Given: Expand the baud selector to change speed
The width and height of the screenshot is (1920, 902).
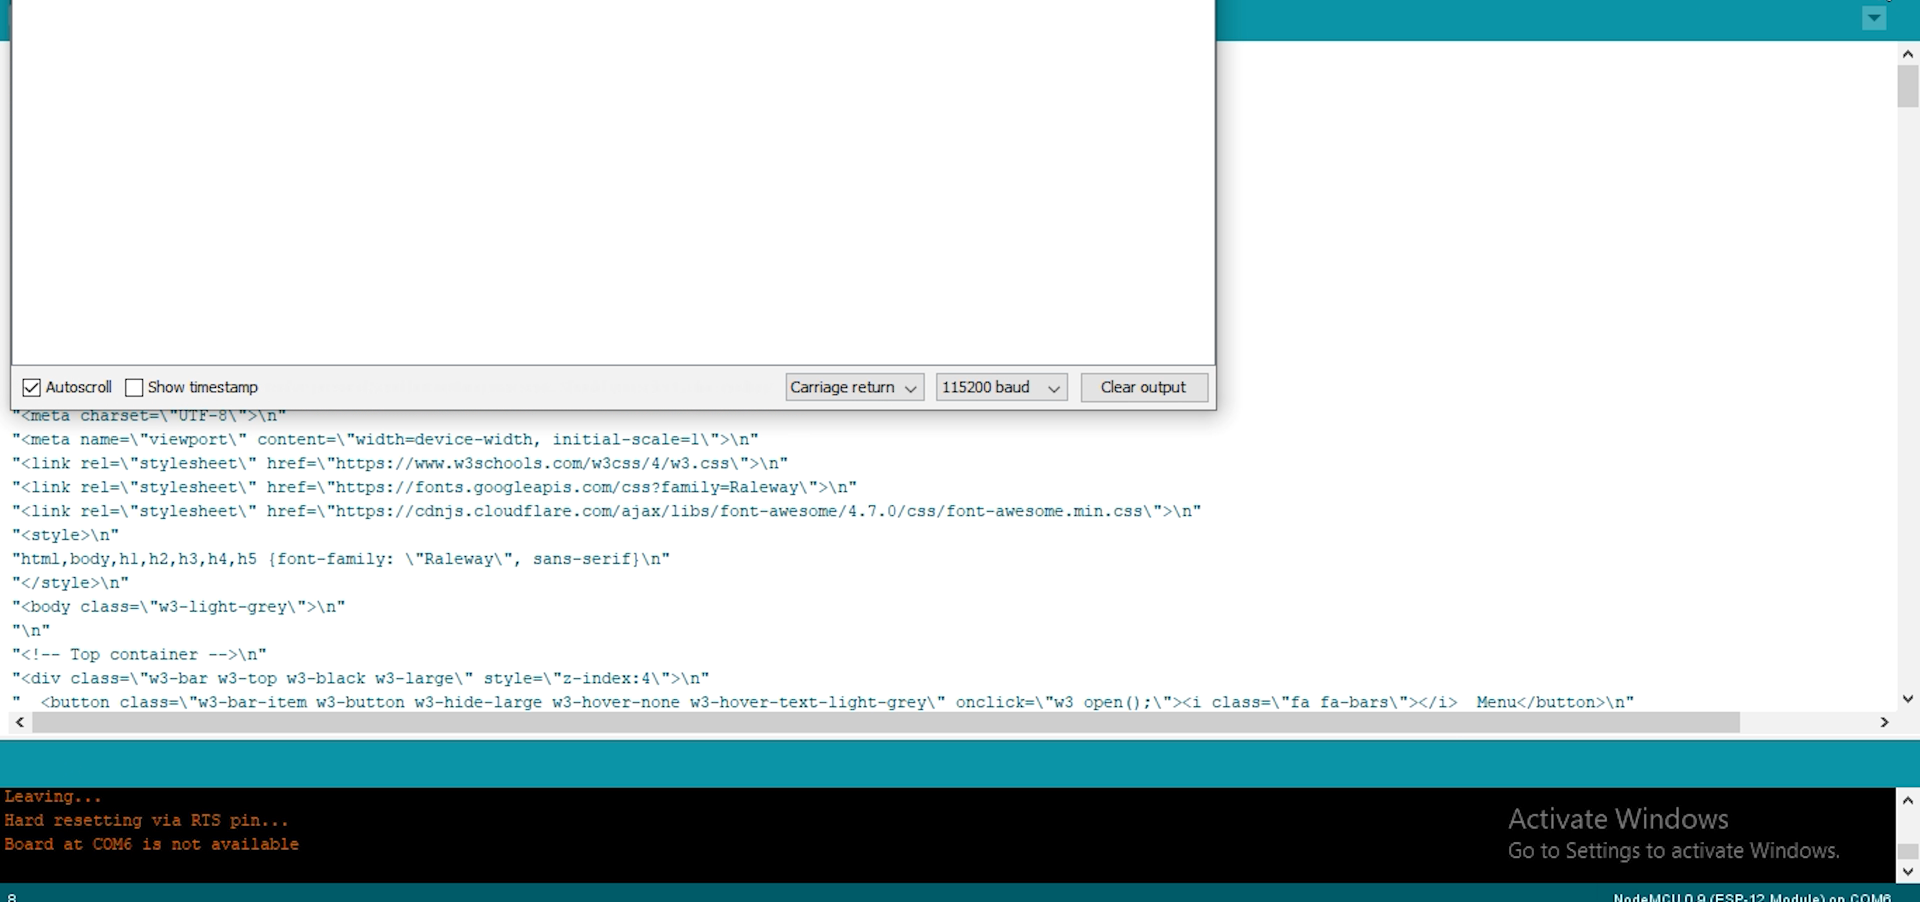Looking at the screenshot, I should pyautogui.click(x=1054, y=388).
